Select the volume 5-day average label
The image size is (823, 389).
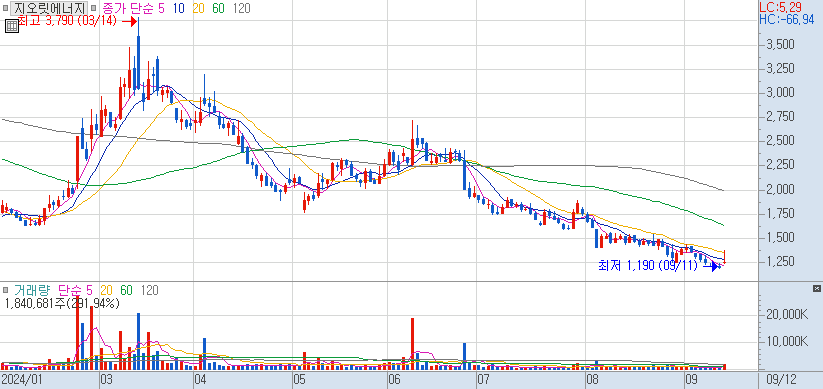(x=88, y=290)
